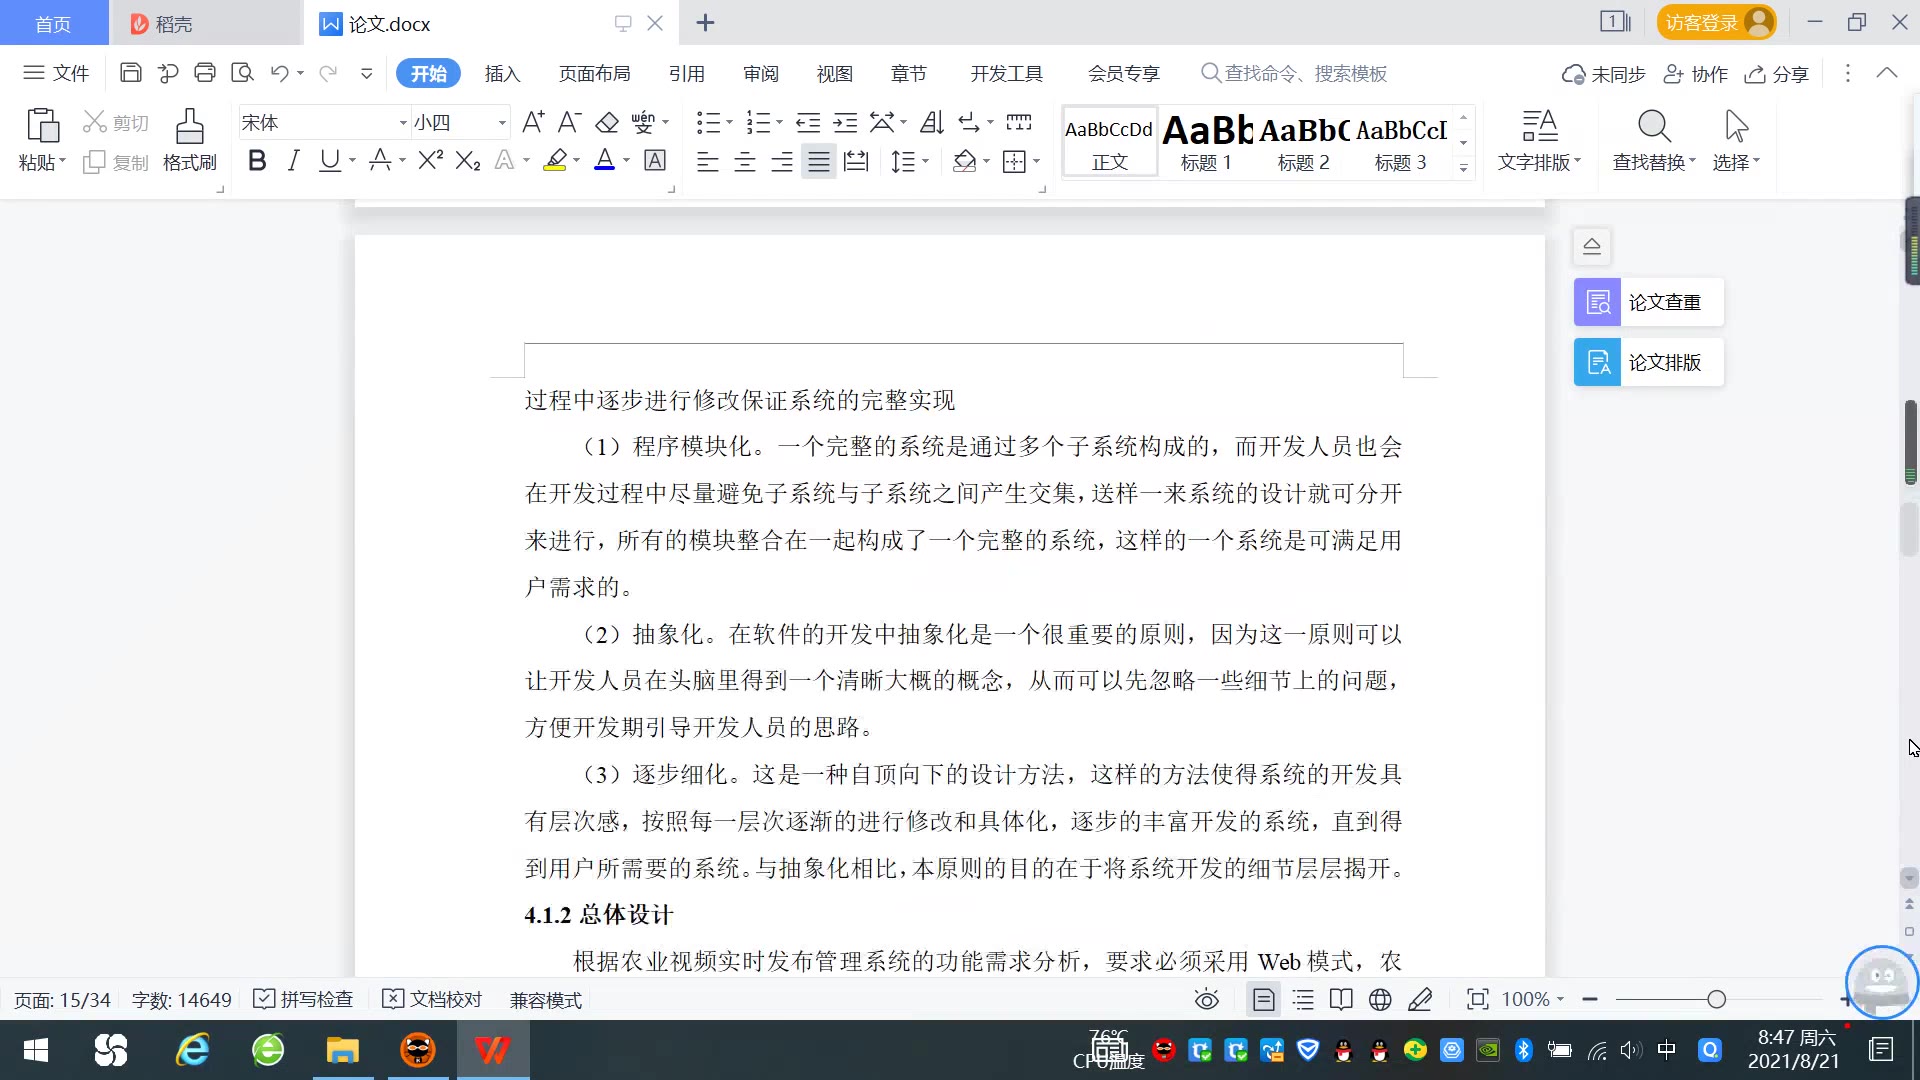Switch to reading layout view
This screenshot has height=1080, width=1920.
coord(1341,999)
